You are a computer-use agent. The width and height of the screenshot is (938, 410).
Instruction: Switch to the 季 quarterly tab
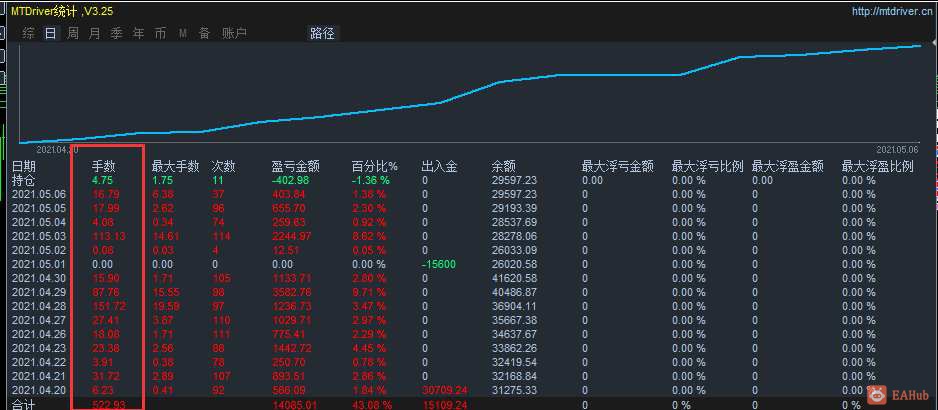[116, 34]
